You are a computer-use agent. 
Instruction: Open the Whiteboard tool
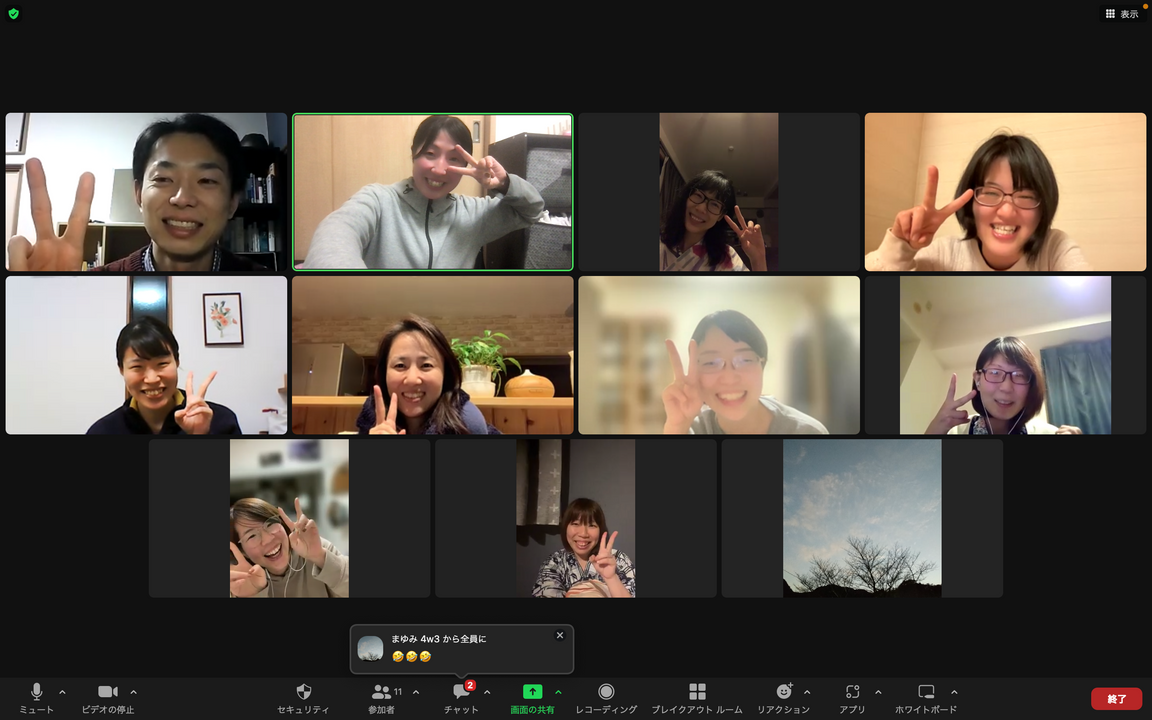point(926,692)
